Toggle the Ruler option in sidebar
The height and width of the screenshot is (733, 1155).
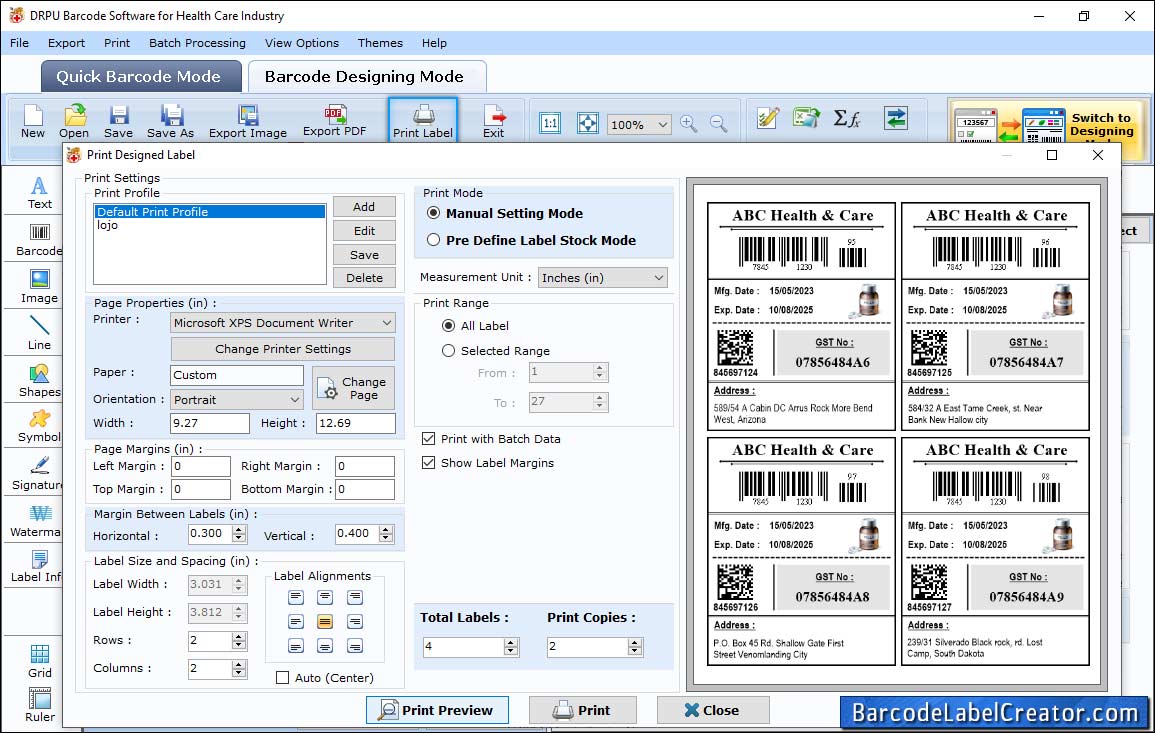40,705
